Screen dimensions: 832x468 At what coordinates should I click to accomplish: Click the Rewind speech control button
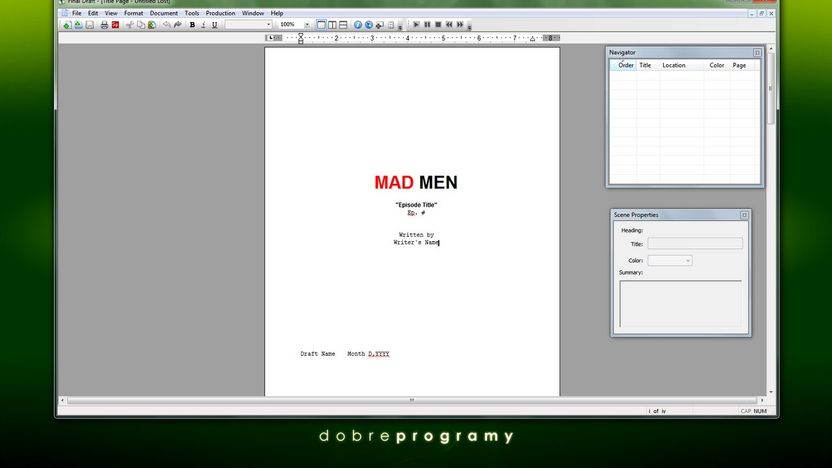(x=449, y=24)
